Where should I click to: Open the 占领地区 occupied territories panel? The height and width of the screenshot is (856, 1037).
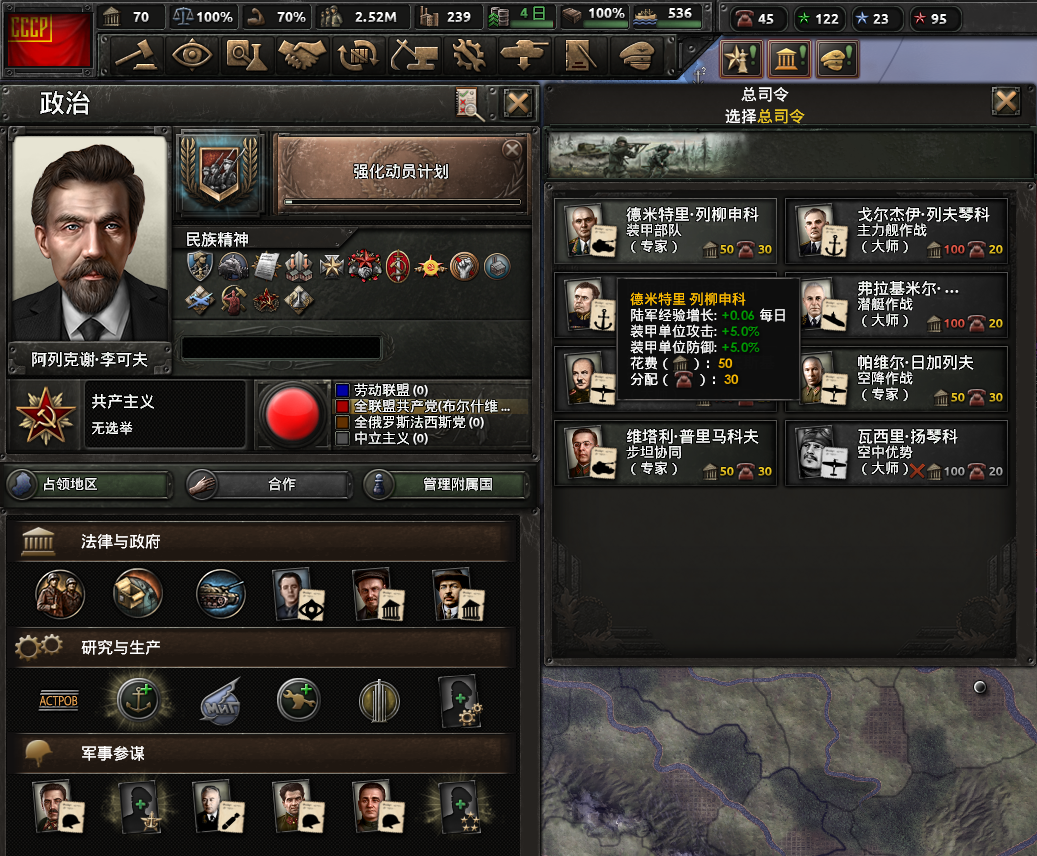tap(89, 484)
